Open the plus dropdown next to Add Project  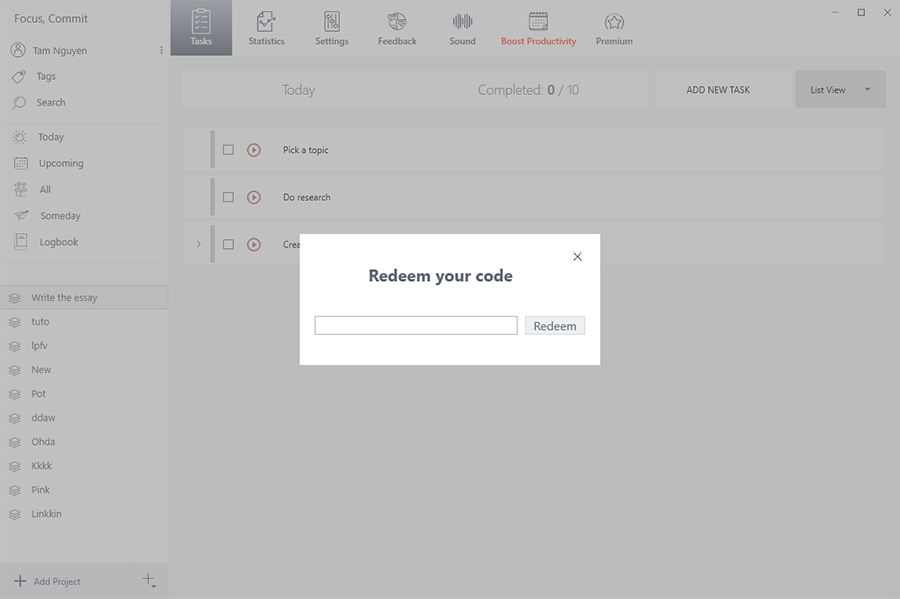149,581
